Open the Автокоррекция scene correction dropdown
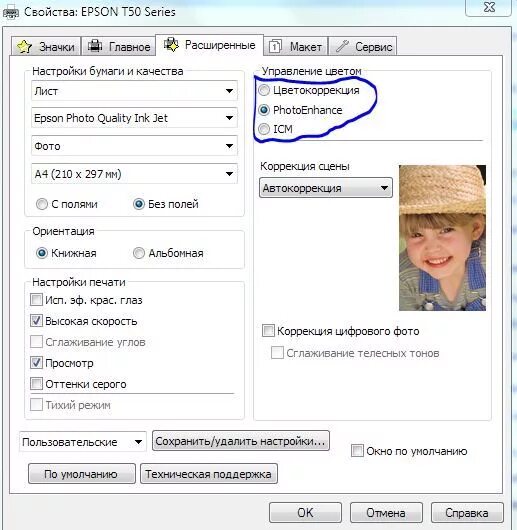This screenshot has height=530, width=517. (326, 188)
